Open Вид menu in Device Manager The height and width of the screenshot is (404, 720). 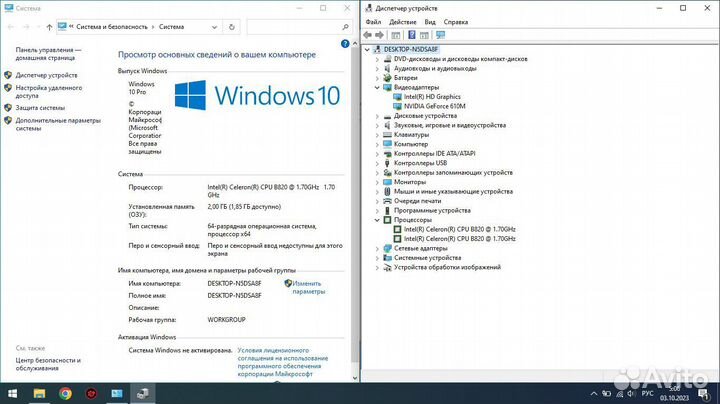click(430, 22)
